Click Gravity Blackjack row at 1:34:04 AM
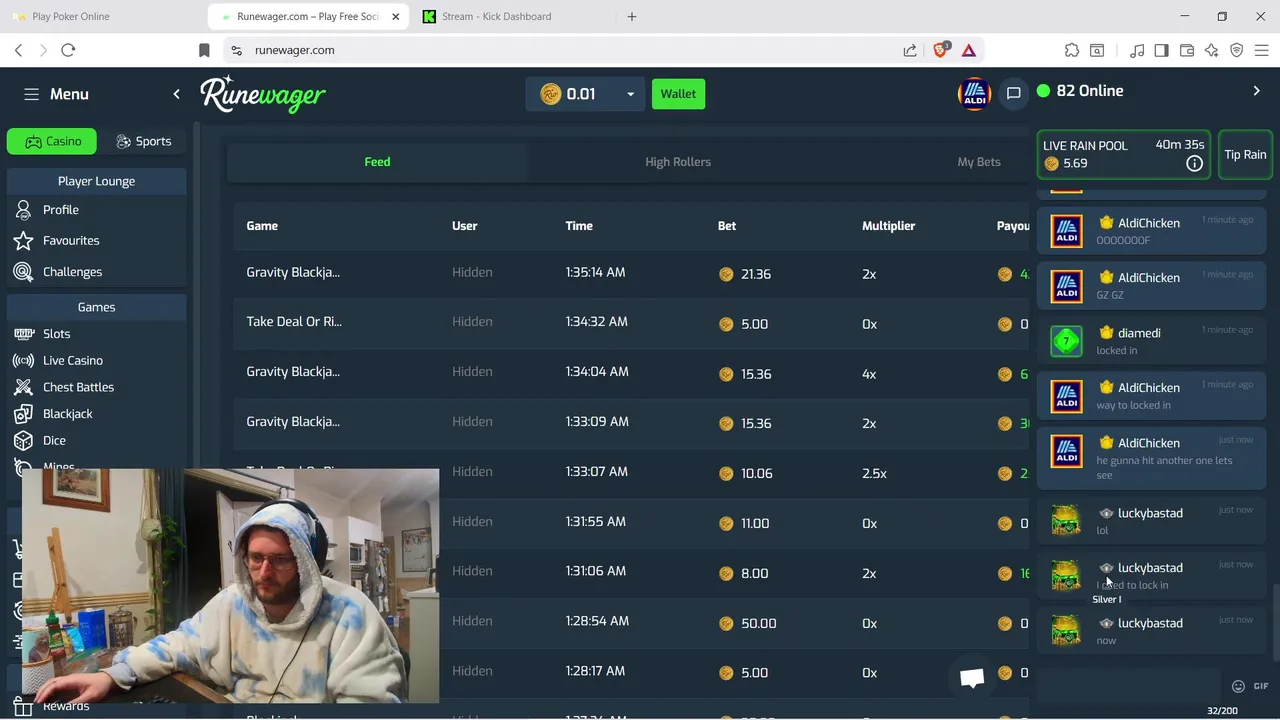Viewport: 1280px width, 720px height. tap(631, 373)
